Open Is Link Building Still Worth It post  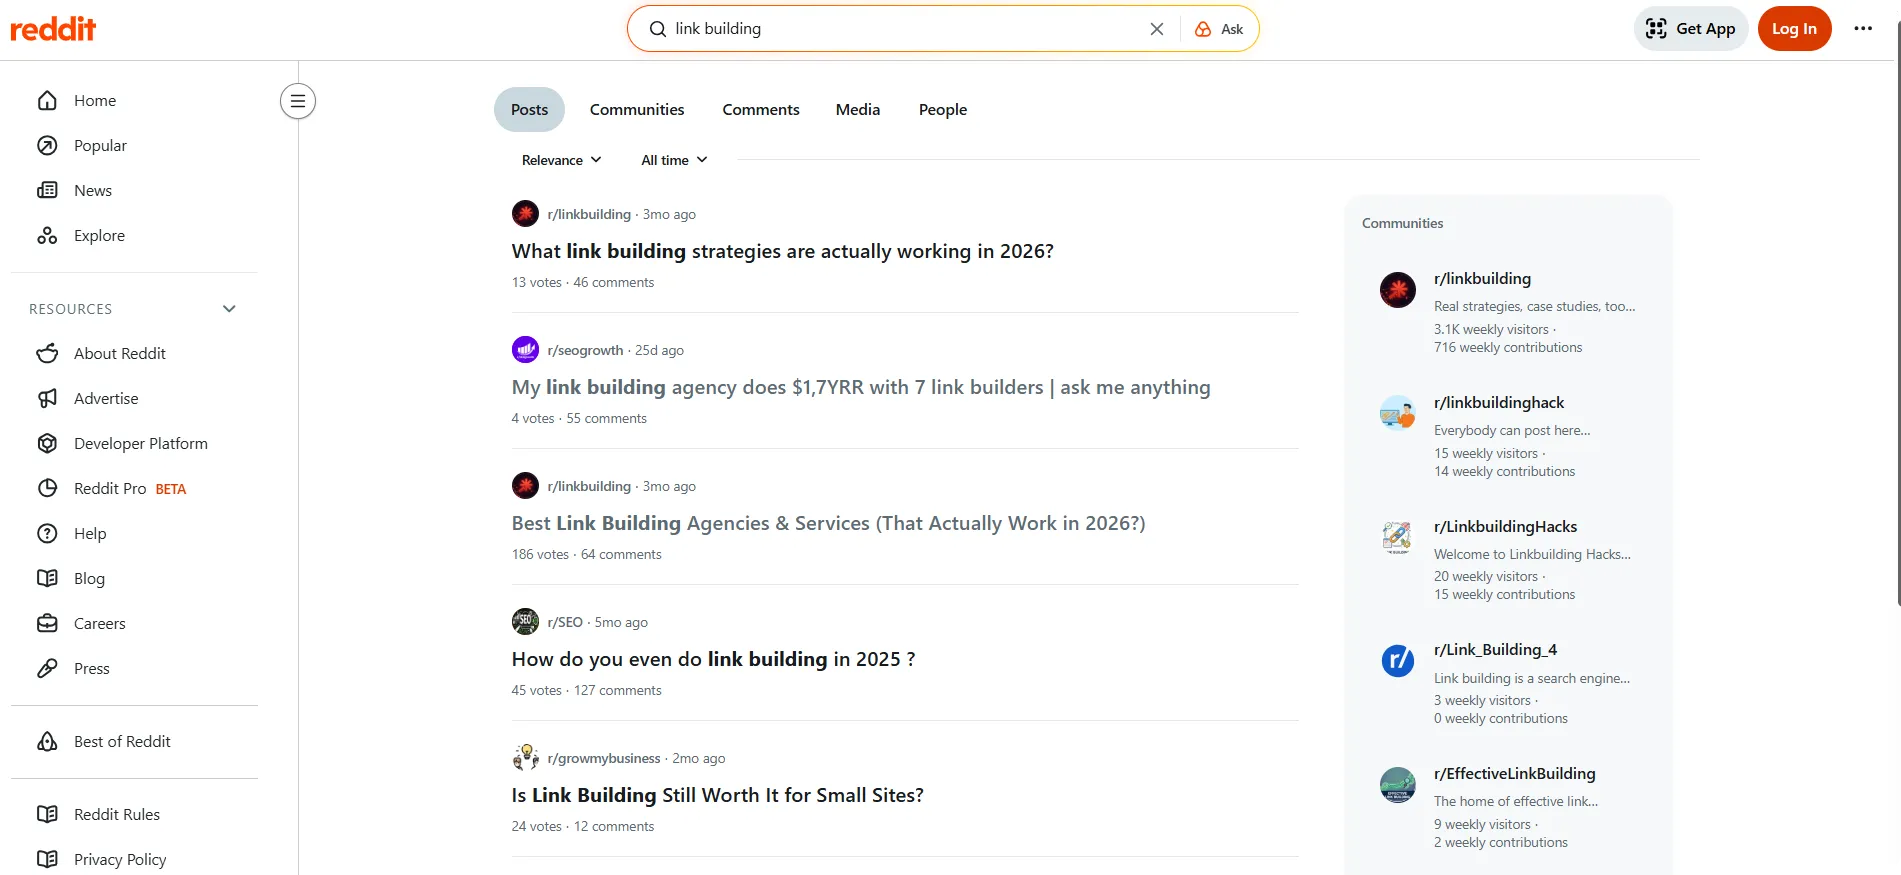point(718,796)
